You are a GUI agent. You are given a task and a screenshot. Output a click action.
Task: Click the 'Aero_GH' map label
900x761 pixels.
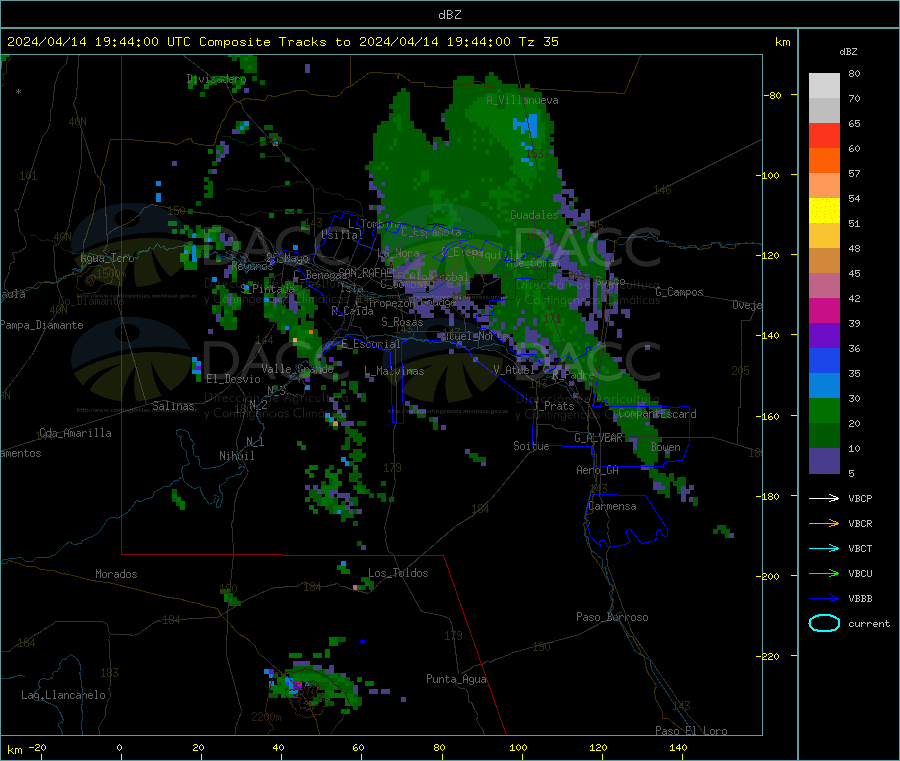pyautogui.click(x=597, y=470)
